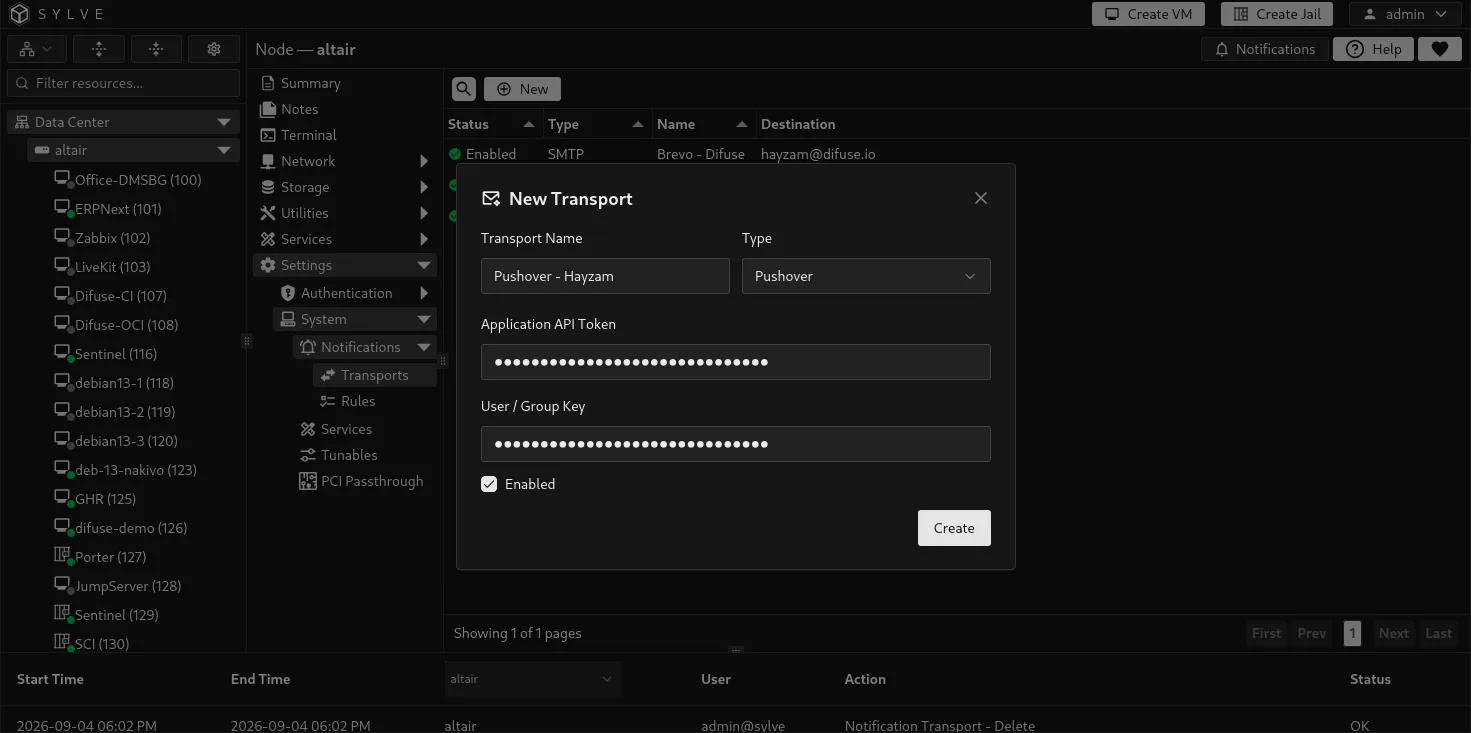Click the Create VM button
The height and width of the screenshot is (733, 1471).
coord(1148,14)
